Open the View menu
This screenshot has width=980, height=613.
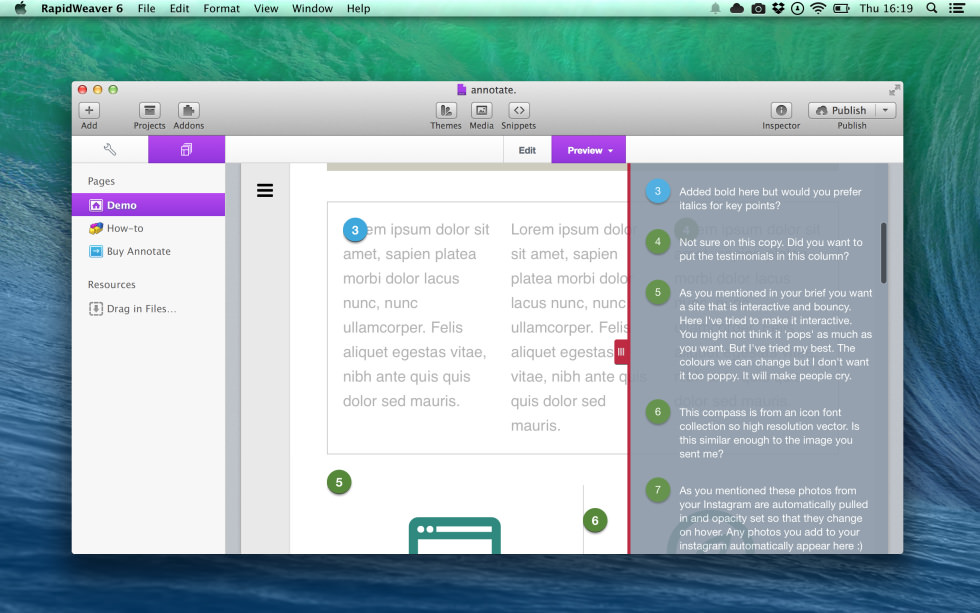click(x=266, y=8)
